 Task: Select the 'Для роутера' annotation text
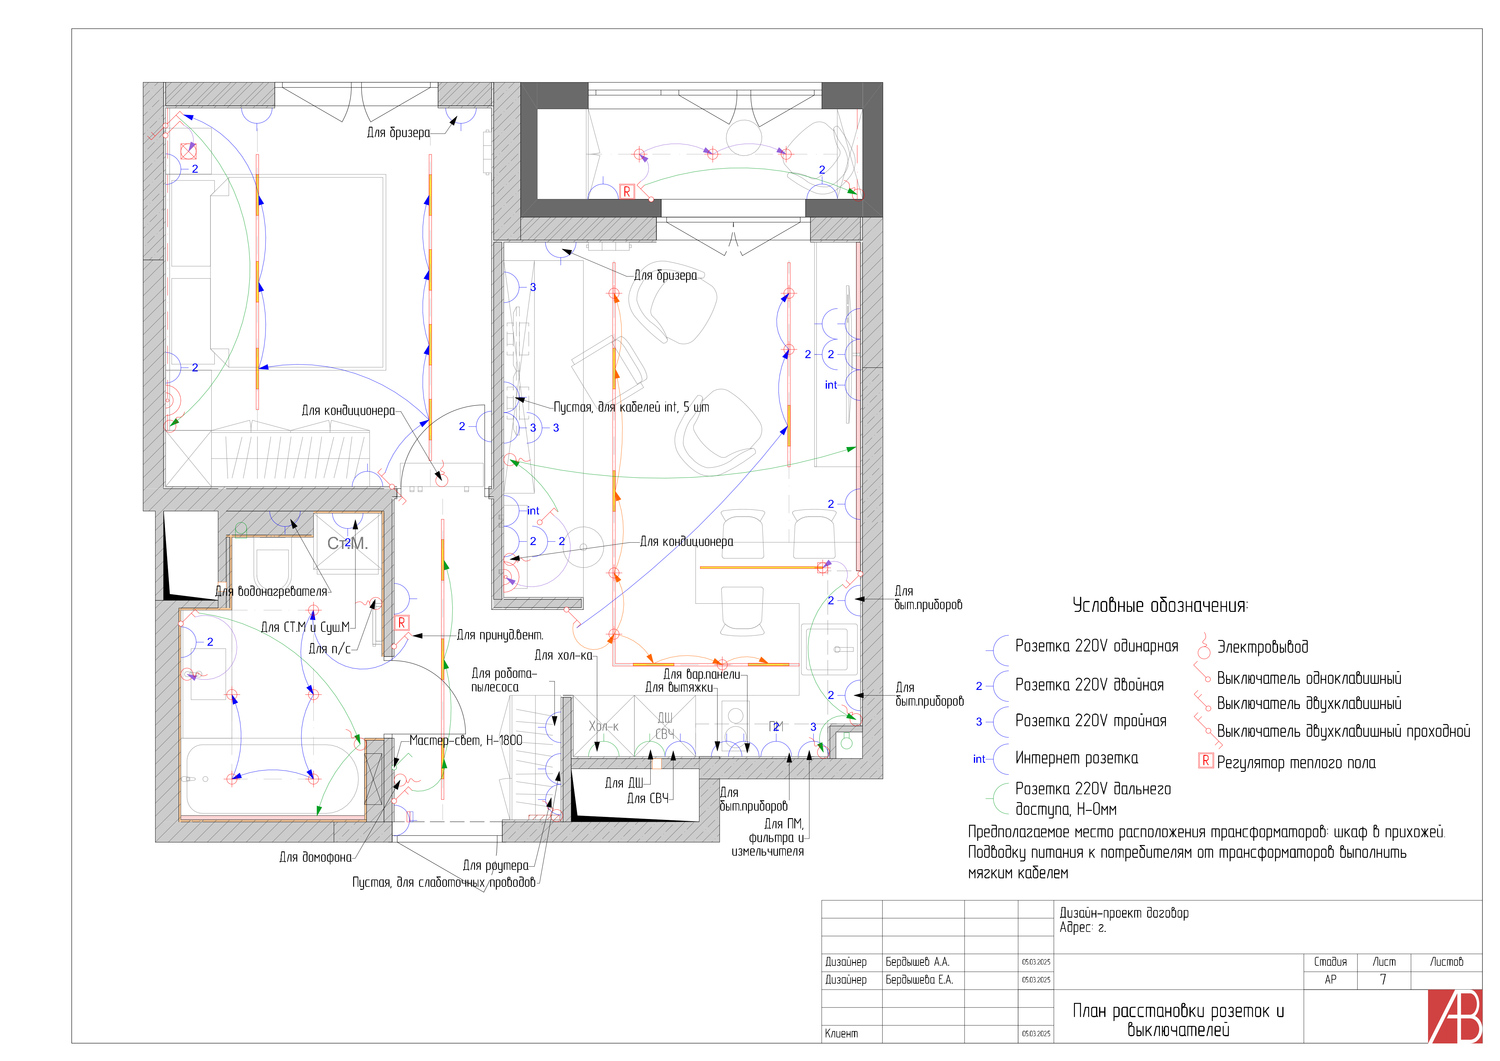tap(495, 865)
